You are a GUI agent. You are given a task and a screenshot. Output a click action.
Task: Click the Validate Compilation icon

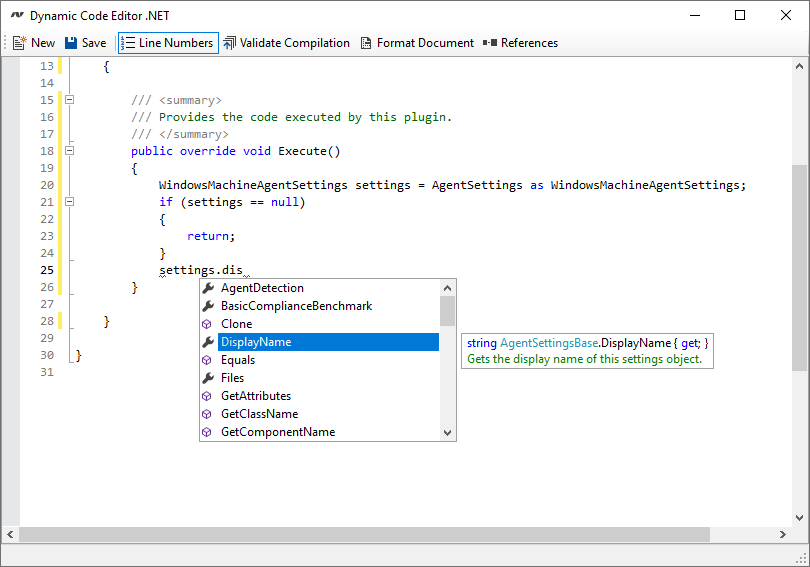(229, 43)
